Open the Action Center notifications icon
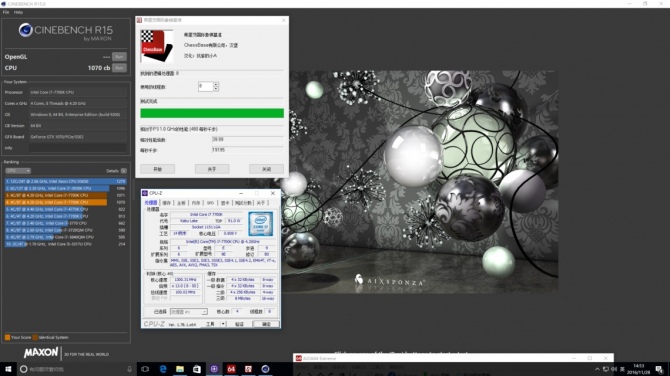670x376 pixels. [x=659, y=369]
